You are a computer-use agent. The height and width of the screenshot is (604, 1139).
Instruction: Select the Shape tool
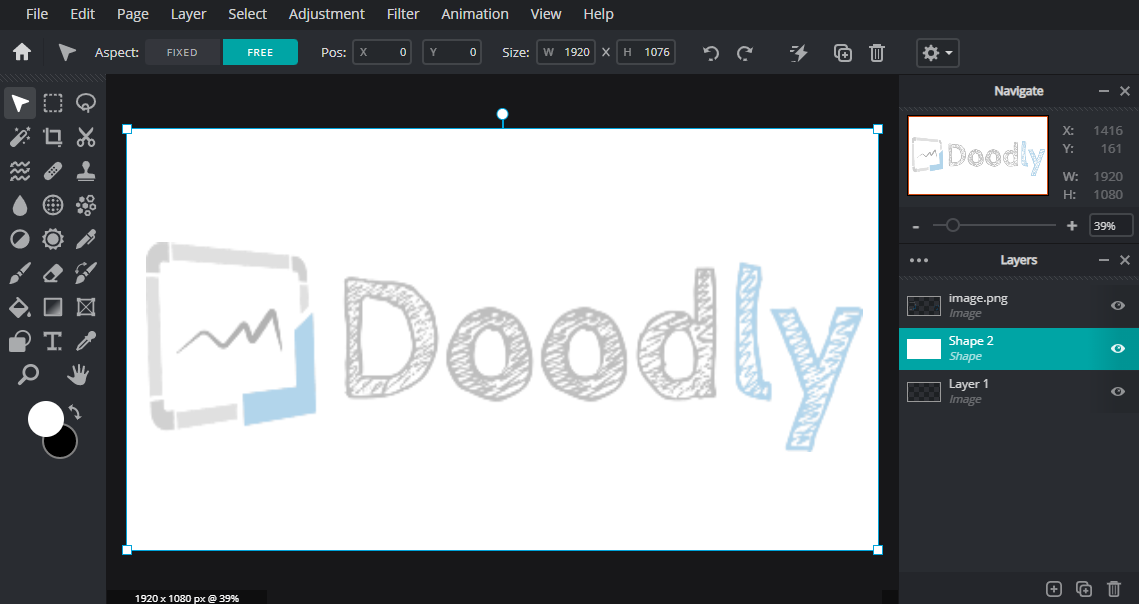point(20,341)
